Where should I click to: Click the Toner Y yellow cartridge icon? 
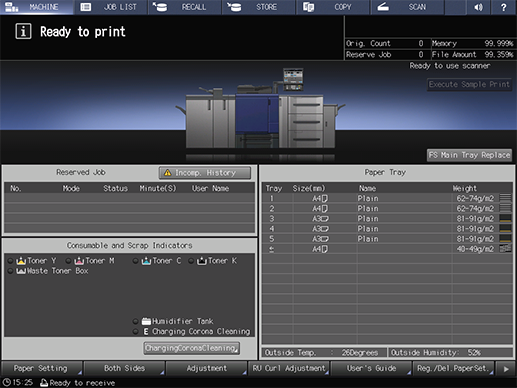[x=21, y=261]
